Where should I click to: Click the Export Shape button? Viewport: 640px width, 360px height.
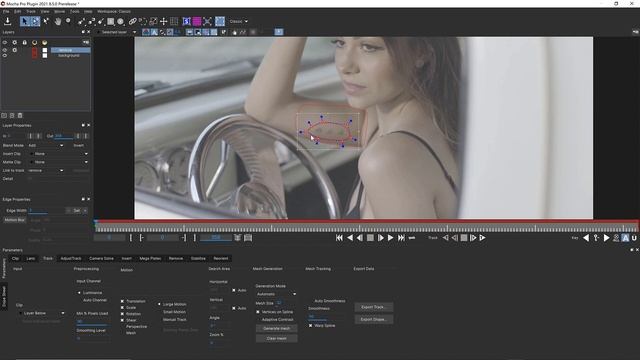373,319
